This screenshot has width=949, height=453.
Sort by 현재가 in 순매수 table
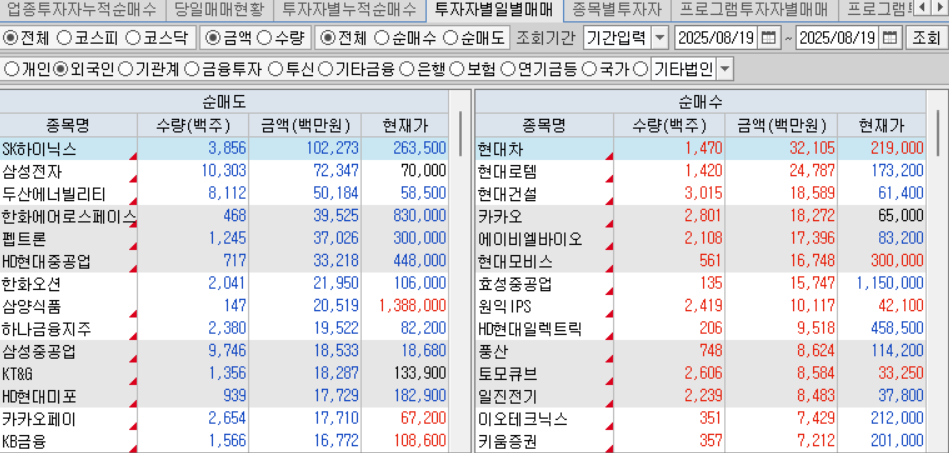882,125
